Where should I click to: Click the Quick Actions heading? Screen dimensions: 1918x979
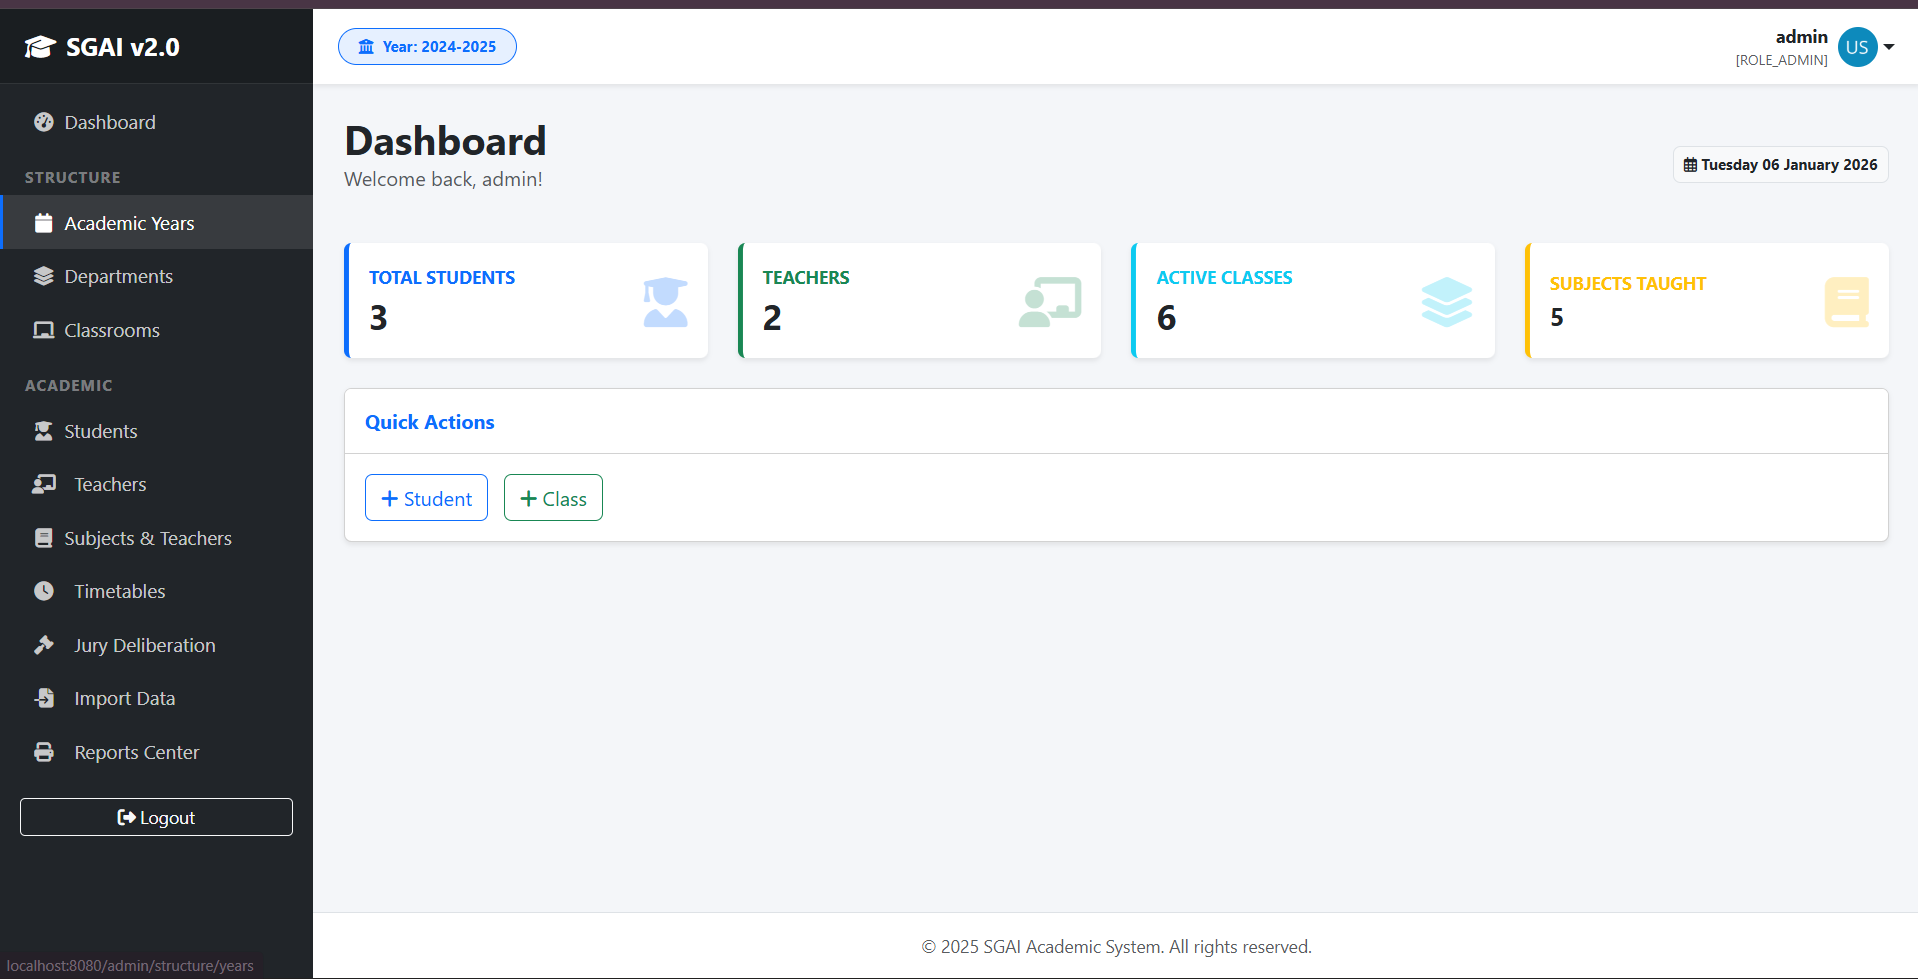(x=430, y=422)
